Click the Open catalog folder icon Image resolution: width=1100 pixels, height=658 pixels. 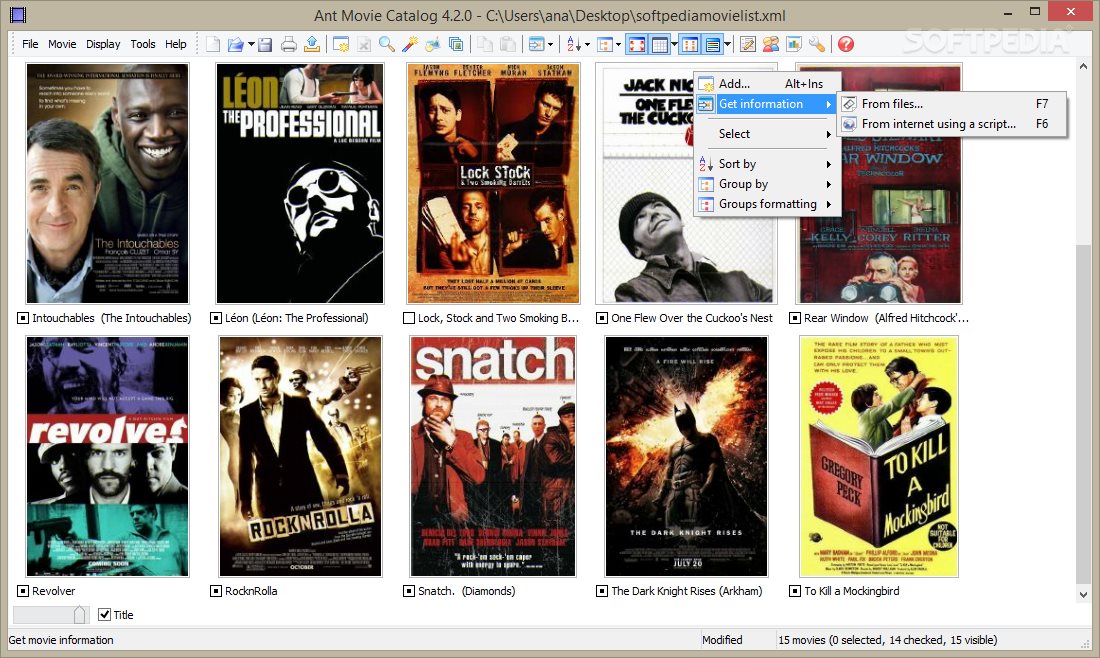tap(236, 44)
